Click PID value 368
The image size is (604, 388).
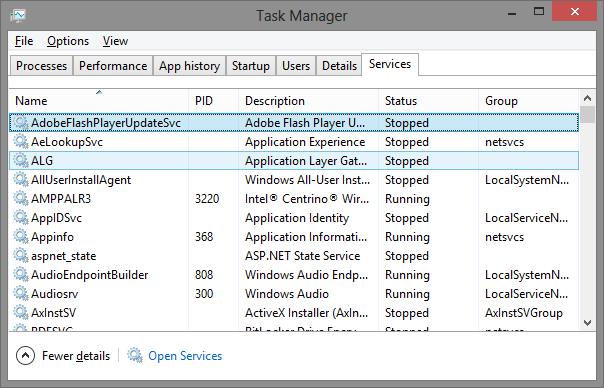tap(204, 237)
